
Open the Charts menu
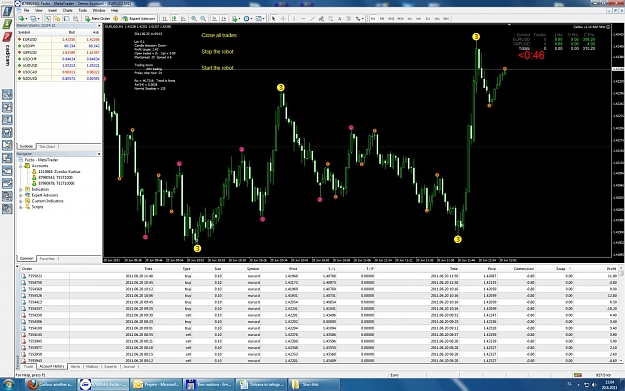(67, 10)
